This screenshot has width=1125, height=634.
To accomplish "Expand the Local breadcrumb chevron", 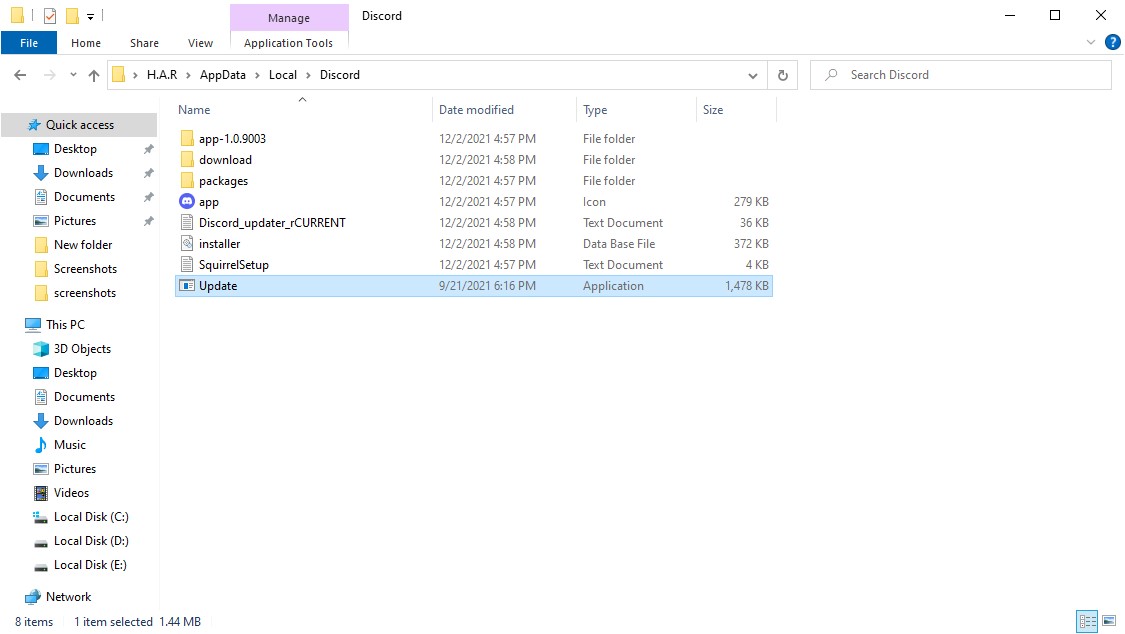I will [x=308, y=75].
